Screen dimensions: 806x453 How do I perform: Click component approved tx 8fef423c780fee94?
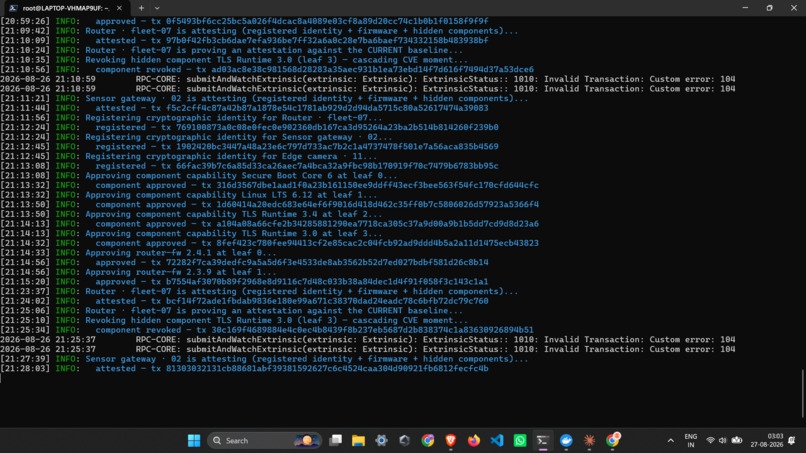point(377,243)
